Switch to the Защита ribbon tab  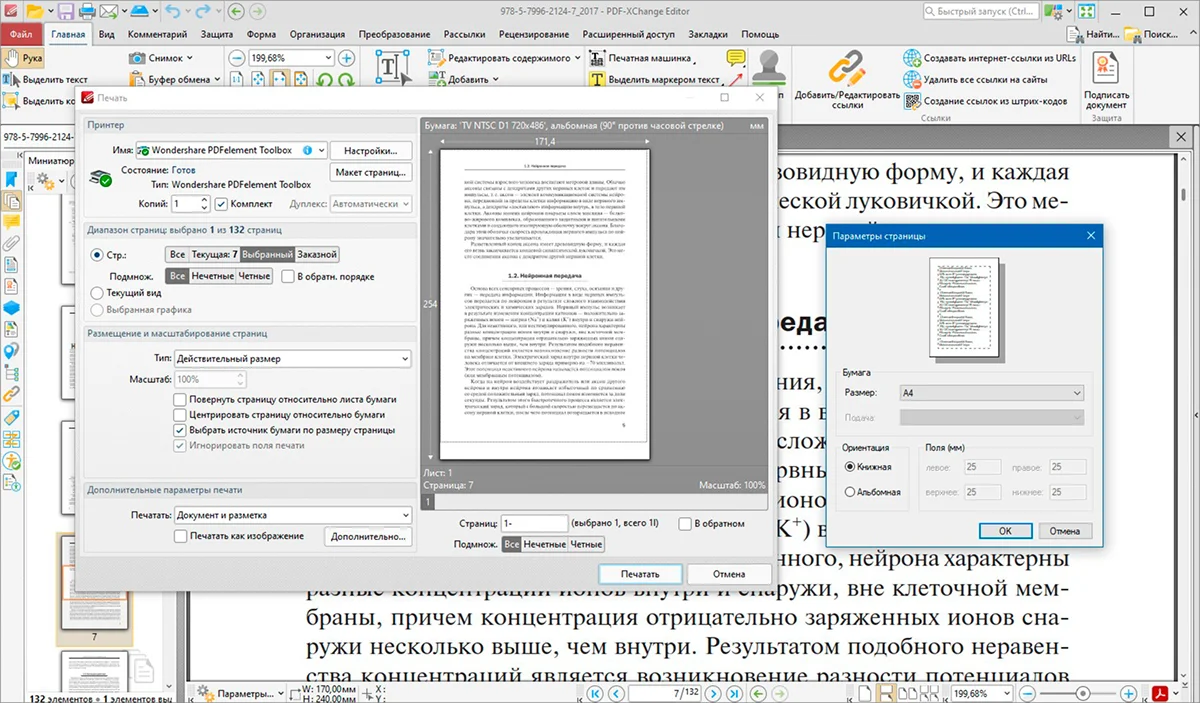(x=217, y=34)
